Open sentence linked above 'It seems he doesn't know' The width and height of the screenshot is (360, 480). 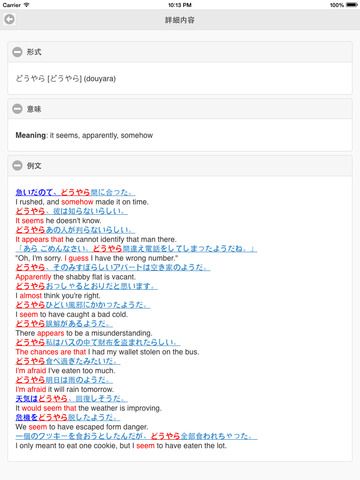[71, 211]
